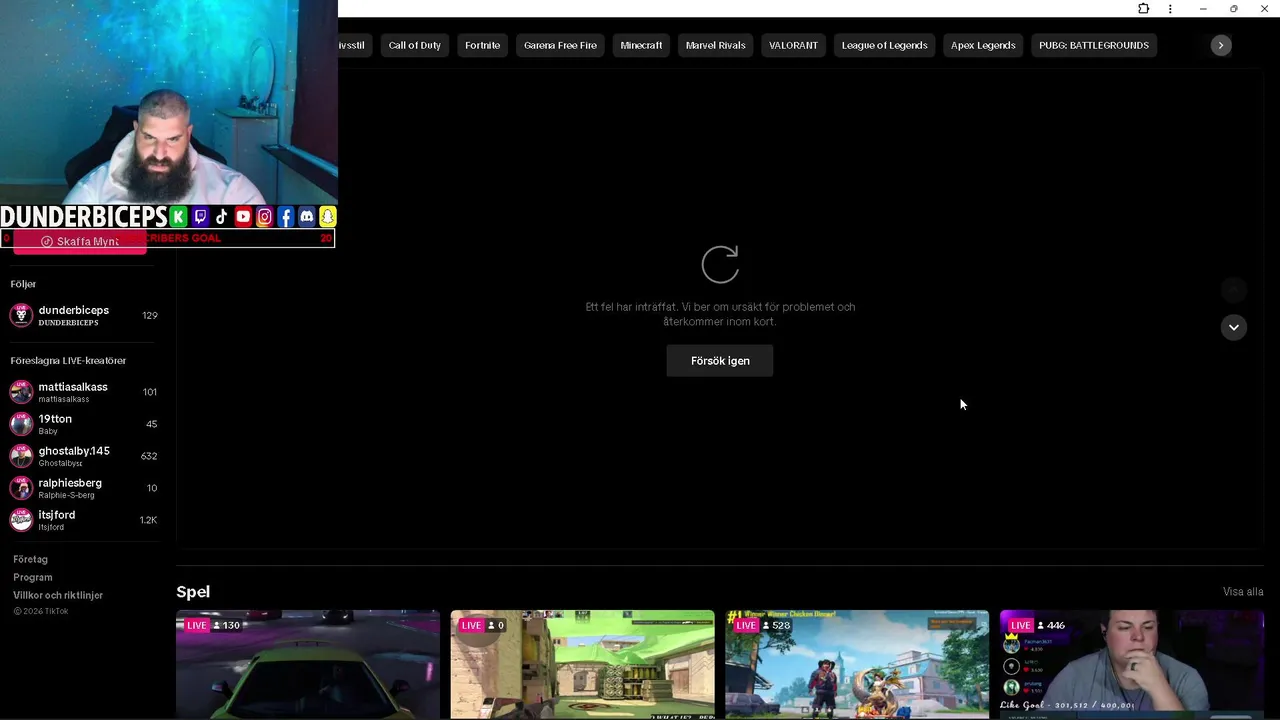
Task: Click the Twitch logo in stream overlay
Action: coord(200,217)
